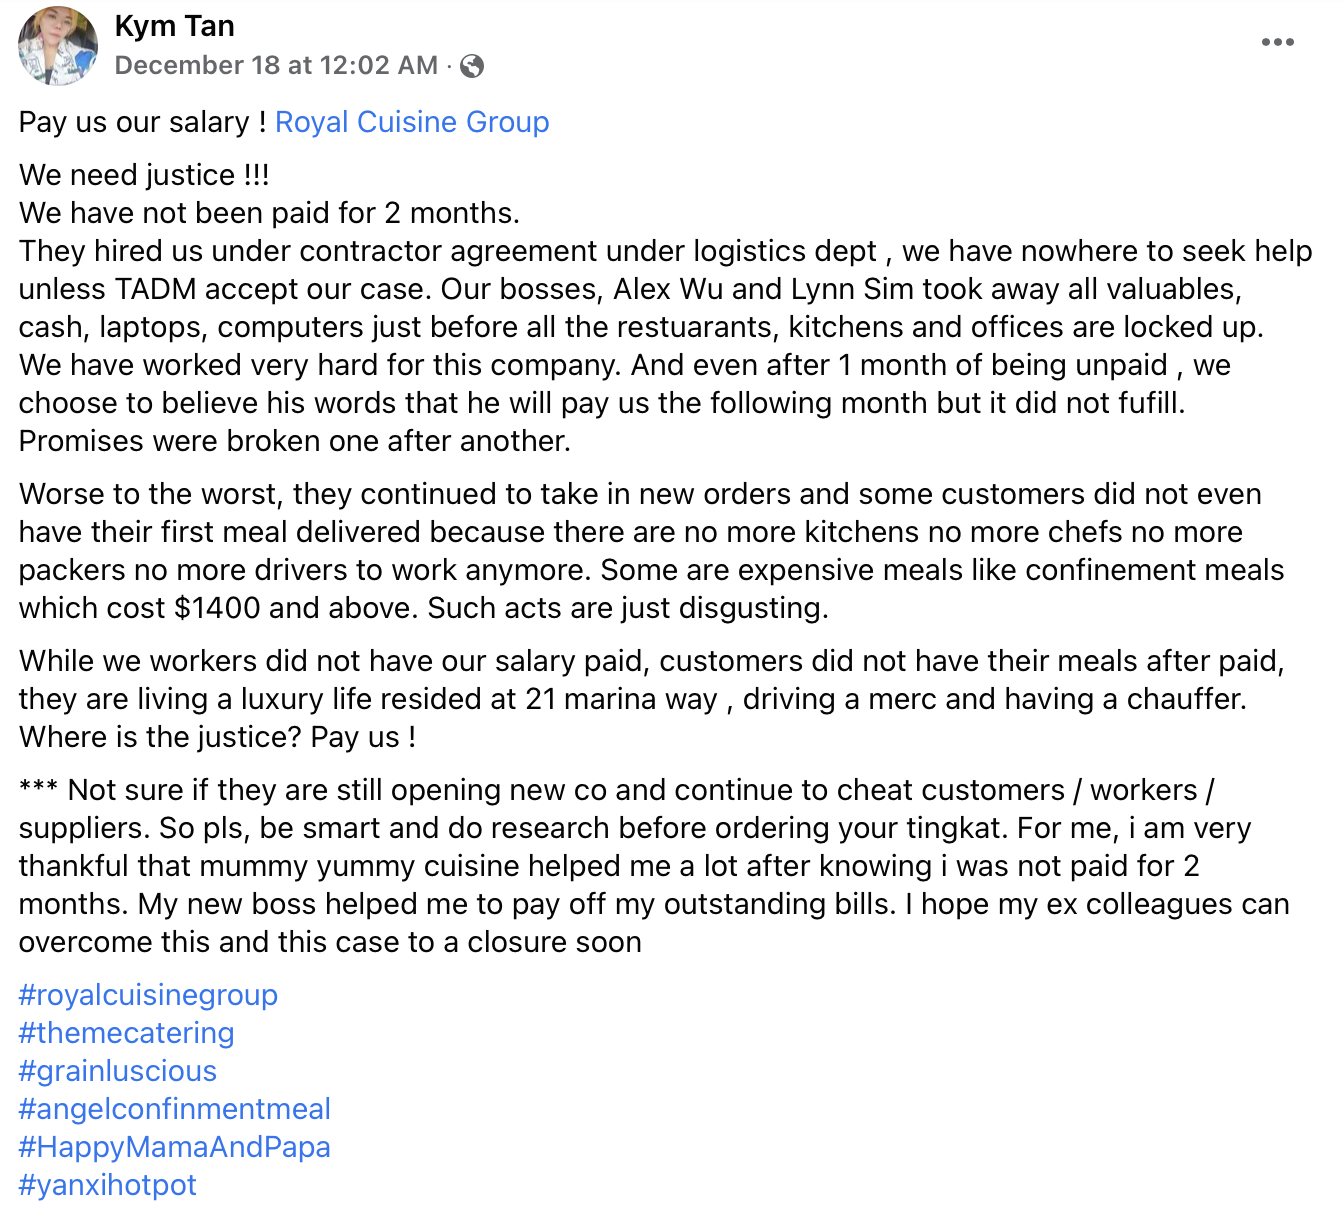The height and width of the screenshot is (1206, 1344).
Task: Open the #grainluscious hashtag
Action: 118,1071
